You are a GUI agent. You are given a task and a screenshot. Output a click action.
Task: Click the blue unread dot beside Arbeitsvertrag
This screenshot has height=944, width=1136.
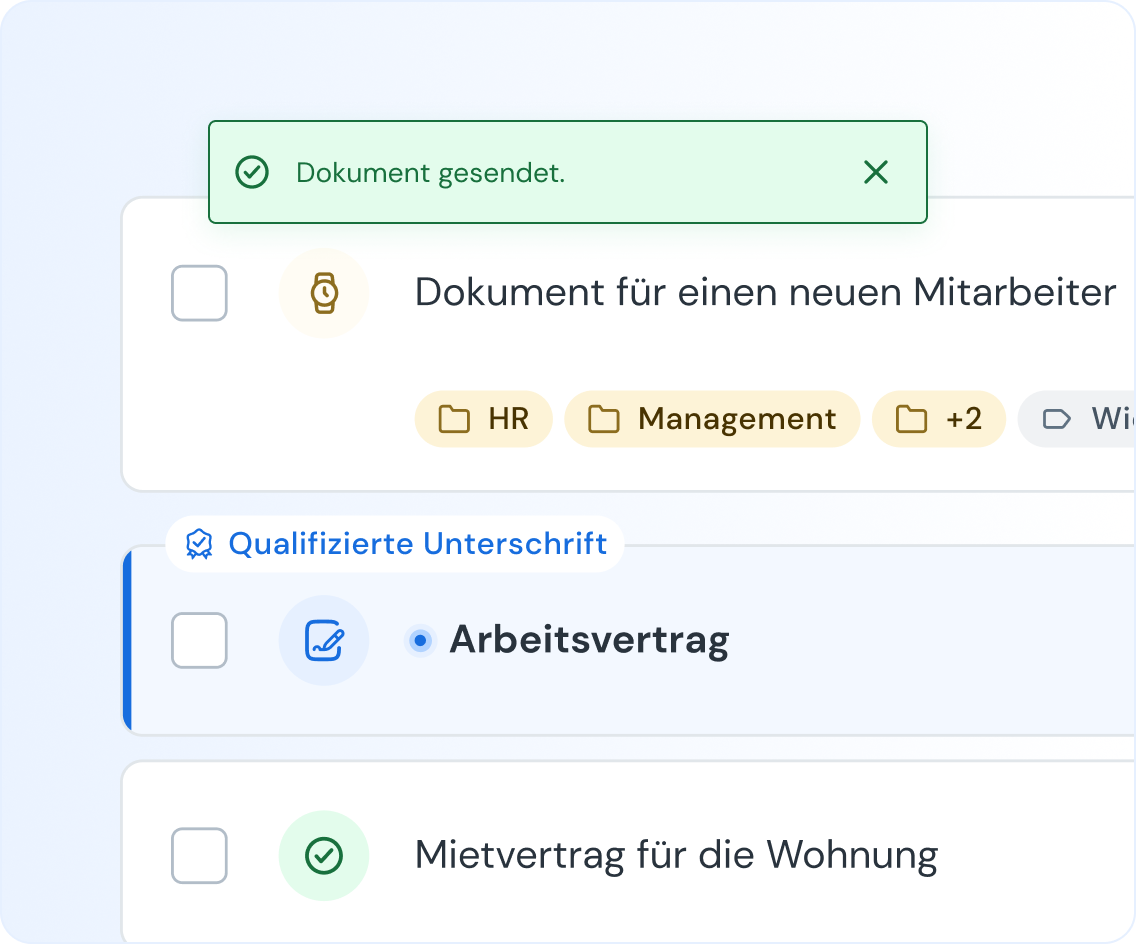421,640
